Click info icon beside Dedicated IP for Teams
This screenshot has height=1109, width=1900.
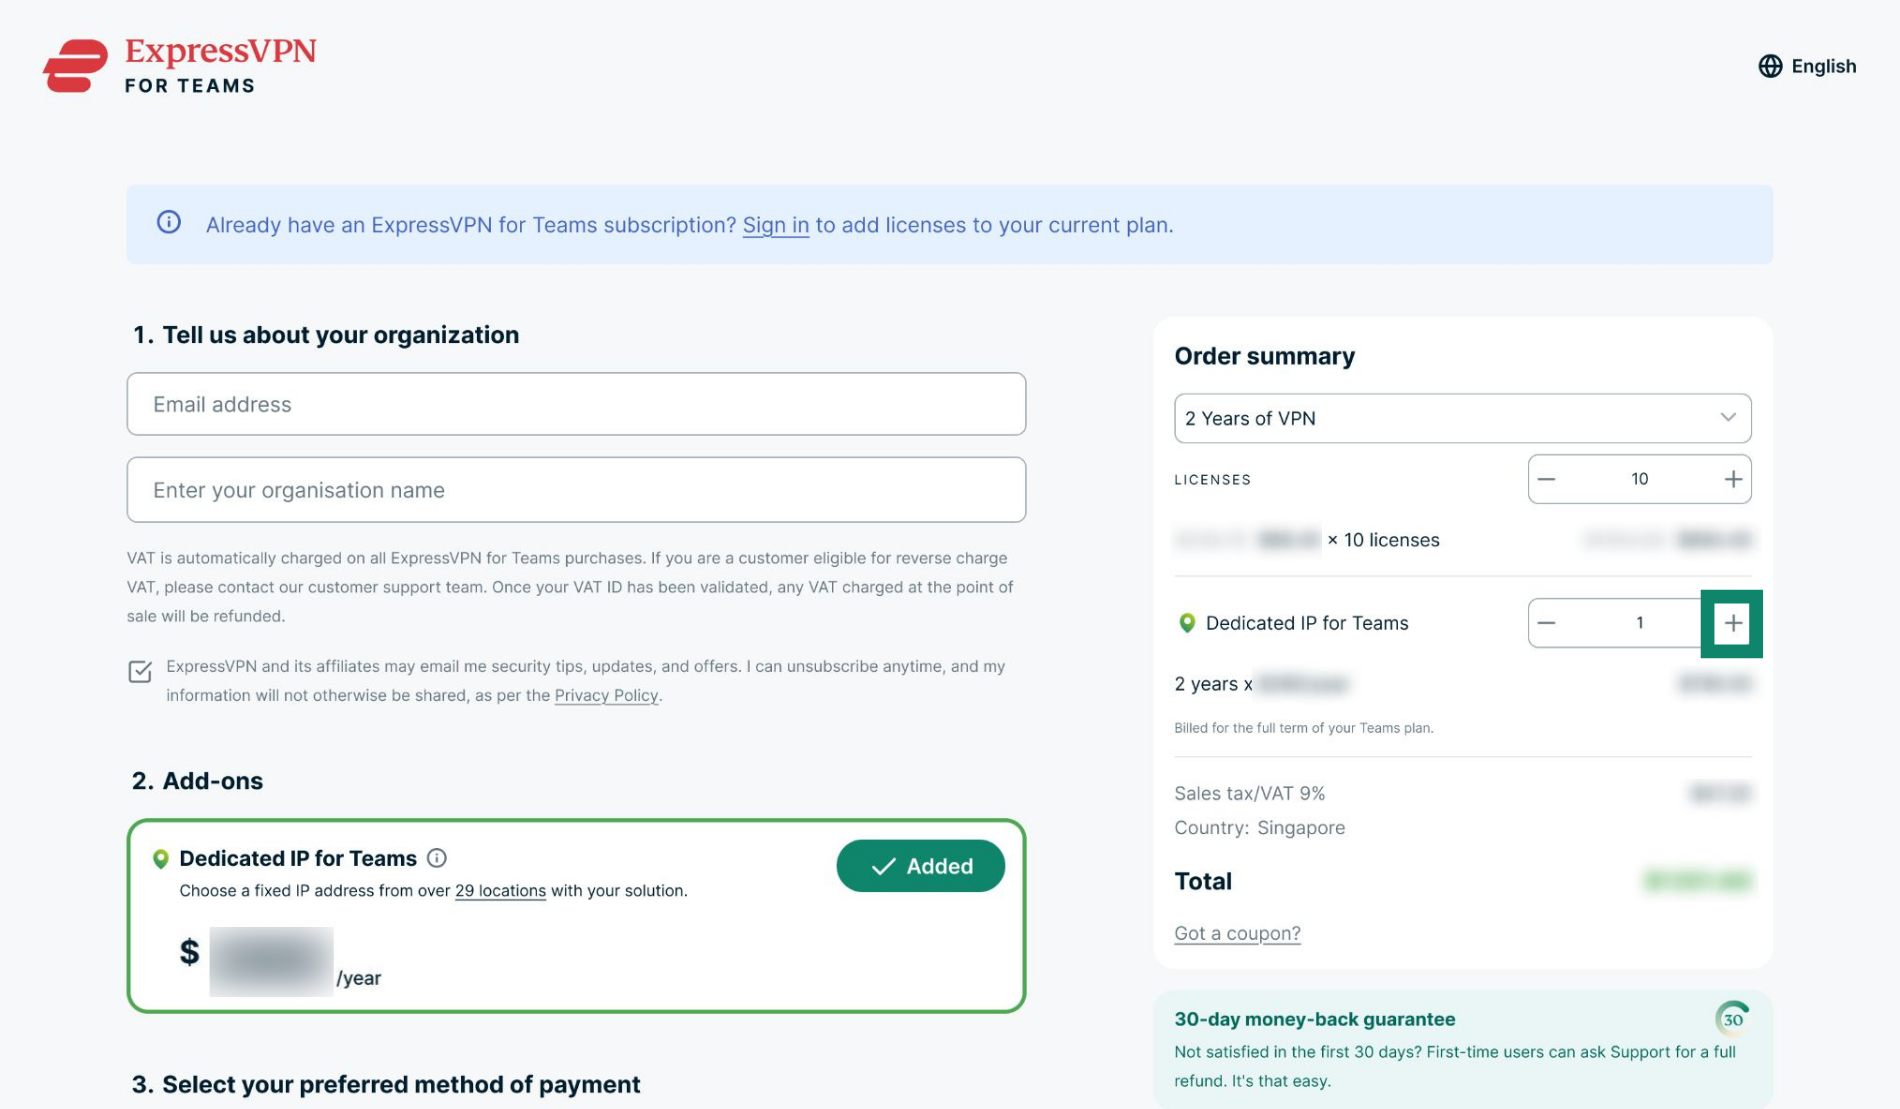tap(437, 858)
